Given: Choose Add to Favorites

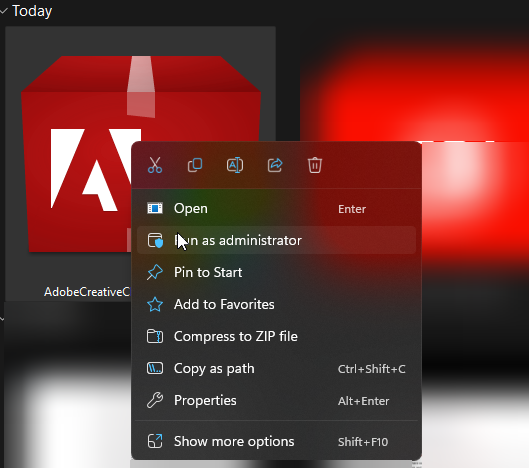Looking at the screenshot, I should (x=276, y=304).
